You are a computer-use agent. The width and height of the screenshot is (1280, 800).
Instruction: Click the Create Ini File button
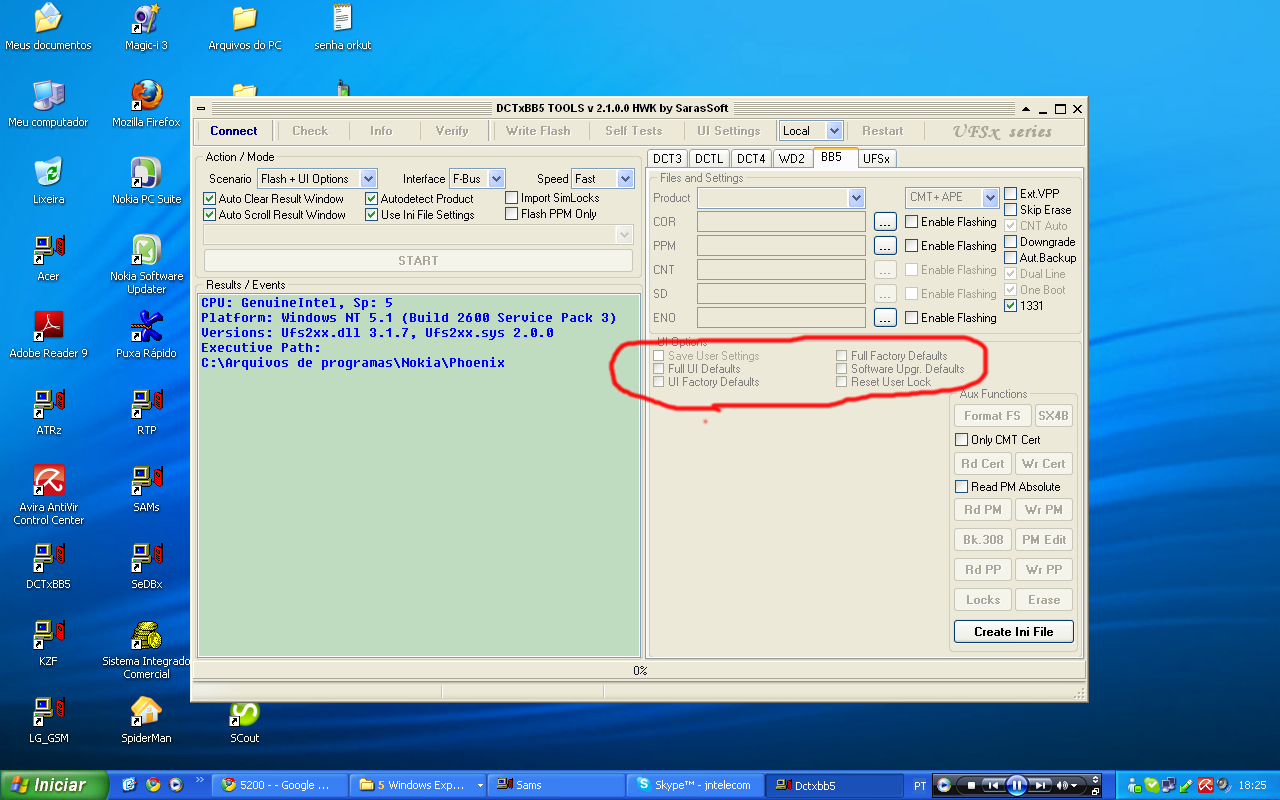pyautogui.click(x=1014, y=632)
